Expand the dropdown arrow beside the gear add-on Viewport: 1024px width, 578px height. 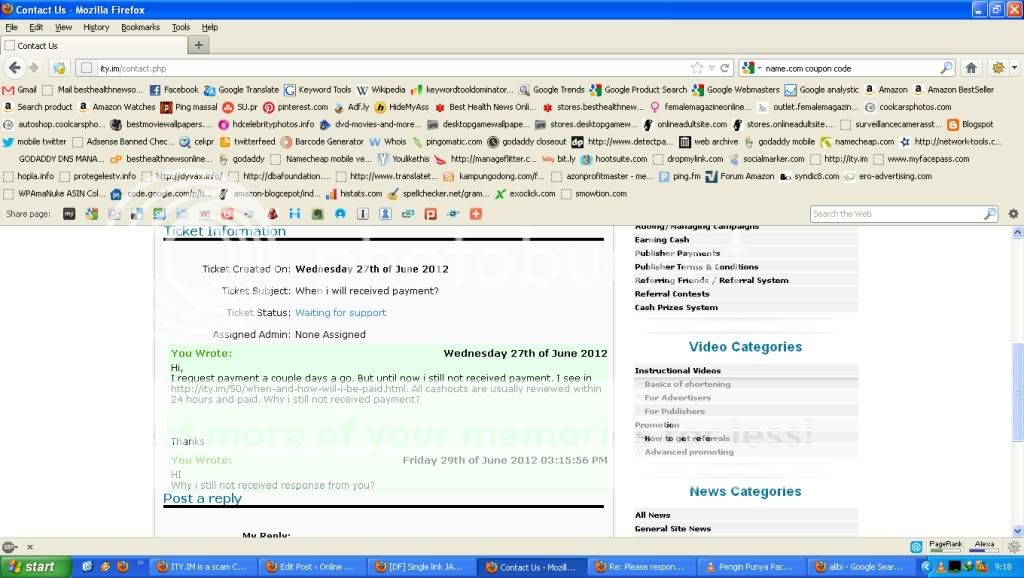point(1014,68)
